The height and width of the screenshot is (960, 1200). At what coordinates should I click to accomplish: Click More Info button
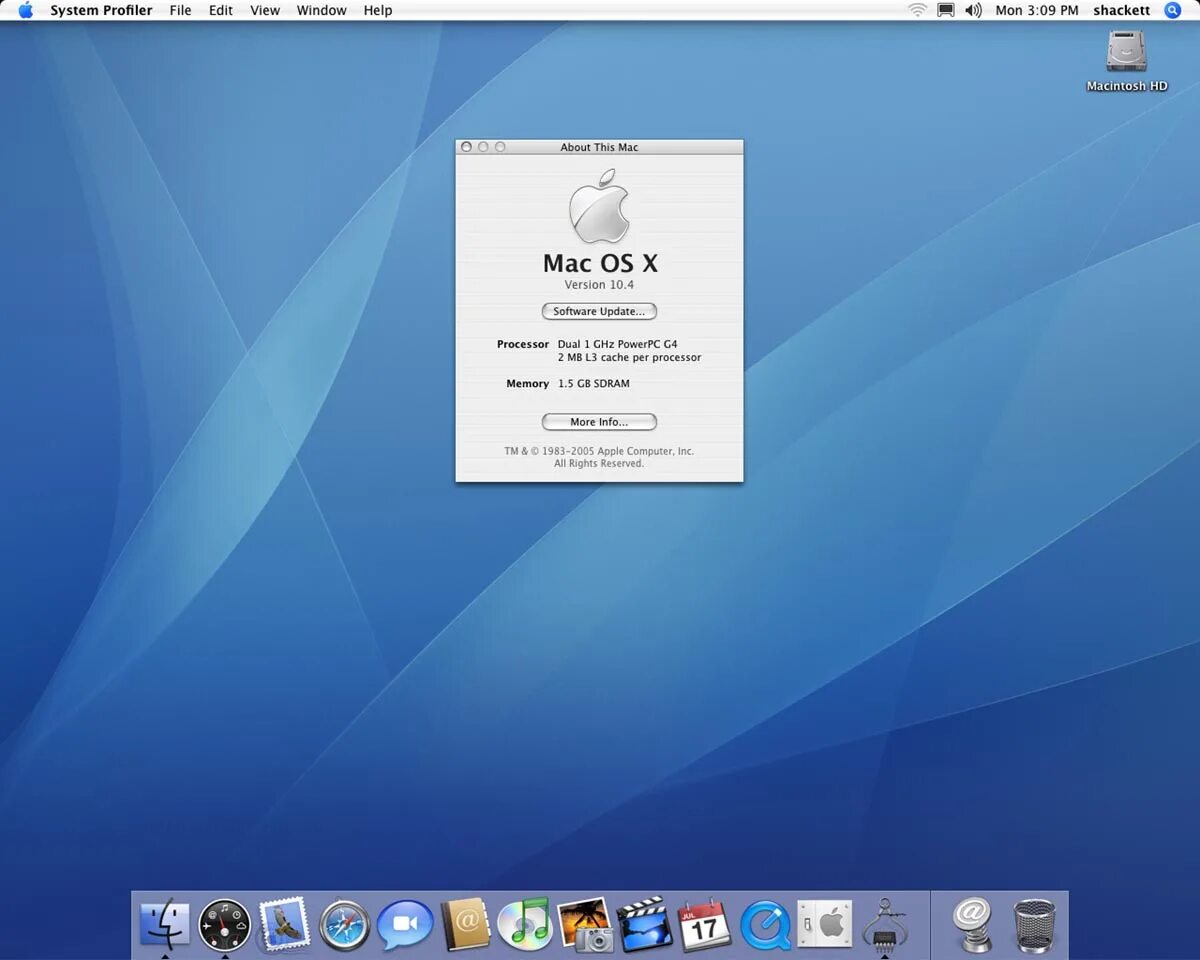click(599, 422)
